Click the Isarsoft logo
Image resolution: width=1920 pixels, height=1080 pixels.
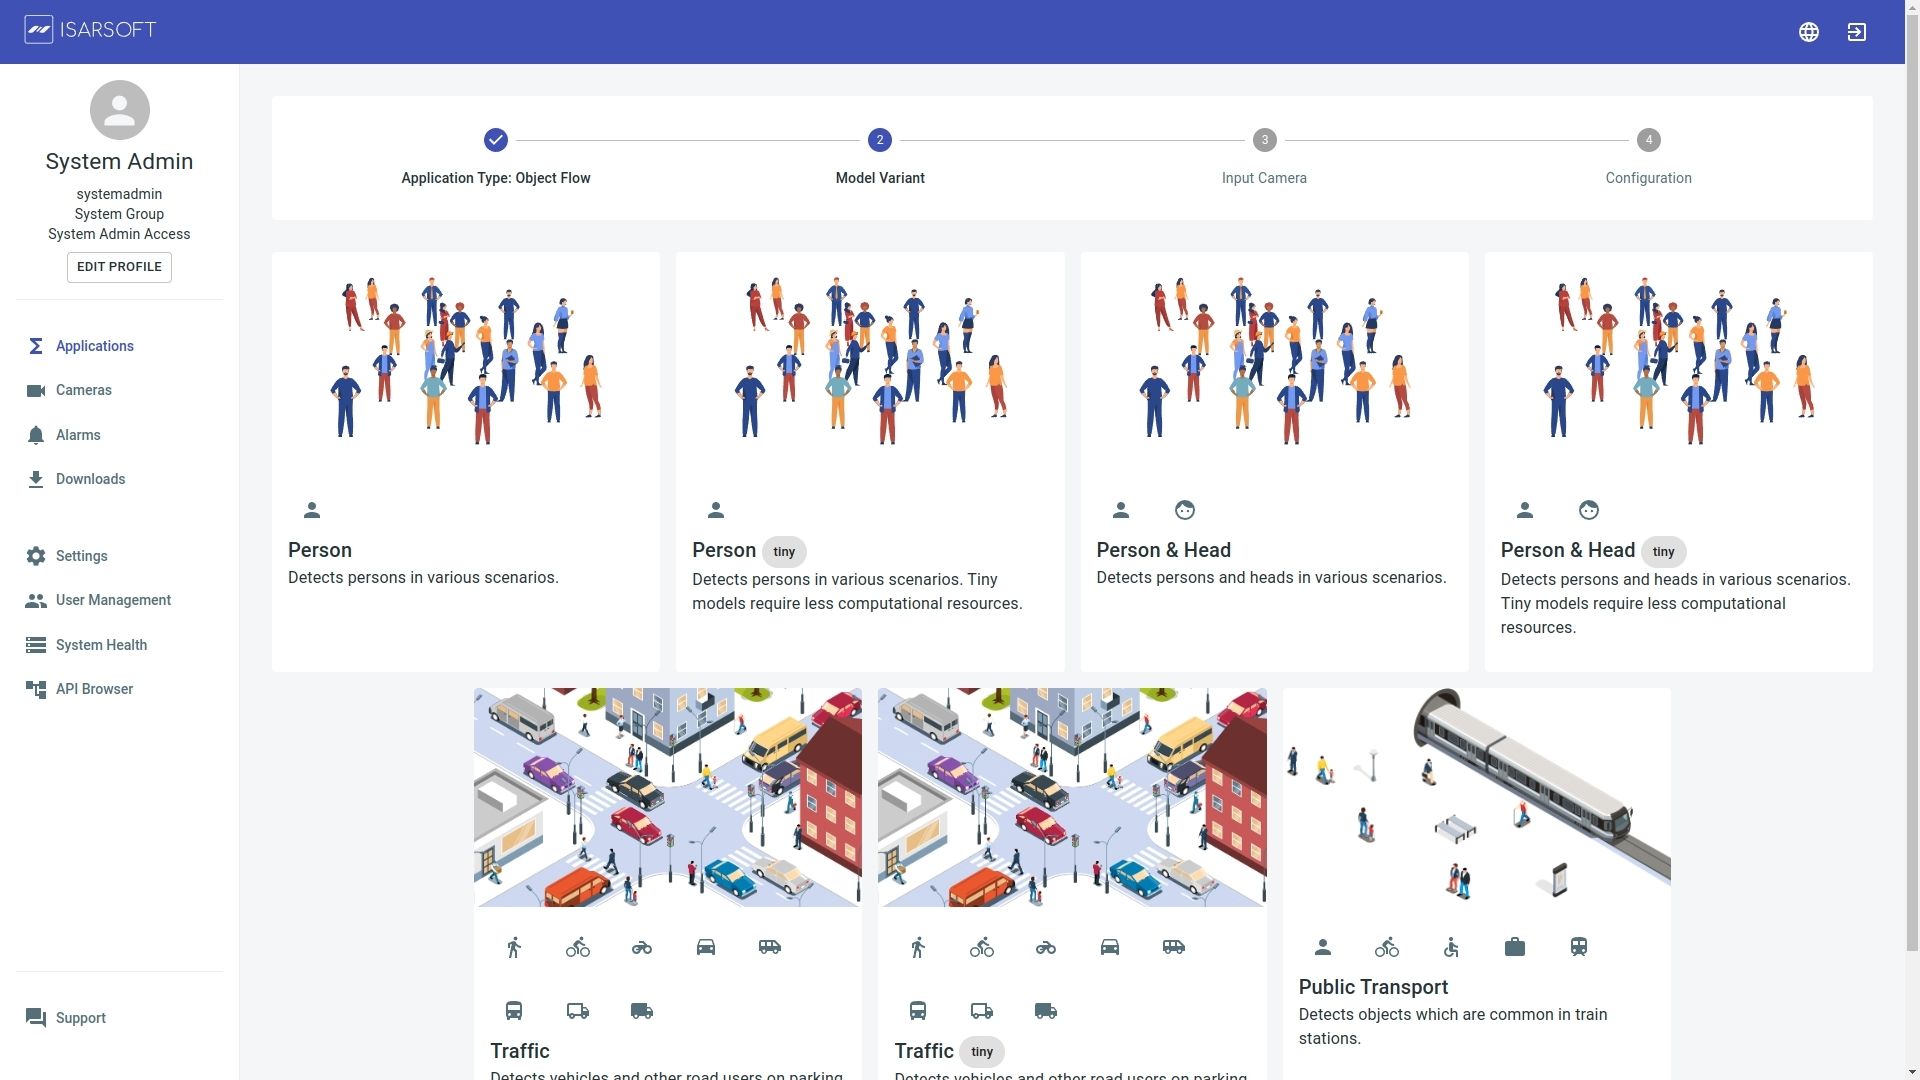point(91,30)
